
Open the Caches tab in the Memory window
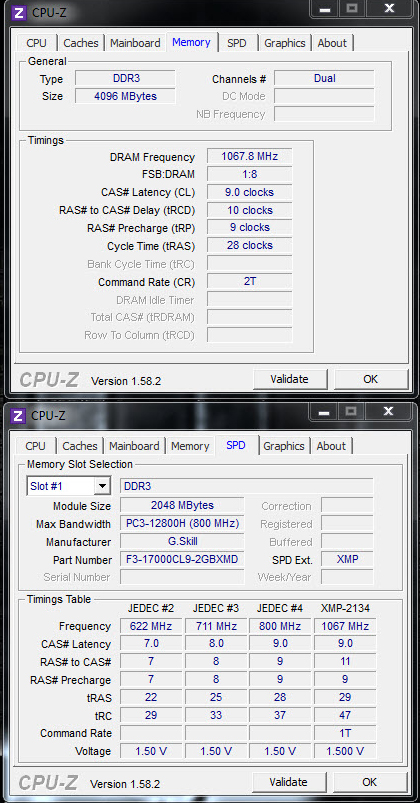click(81, 43)
